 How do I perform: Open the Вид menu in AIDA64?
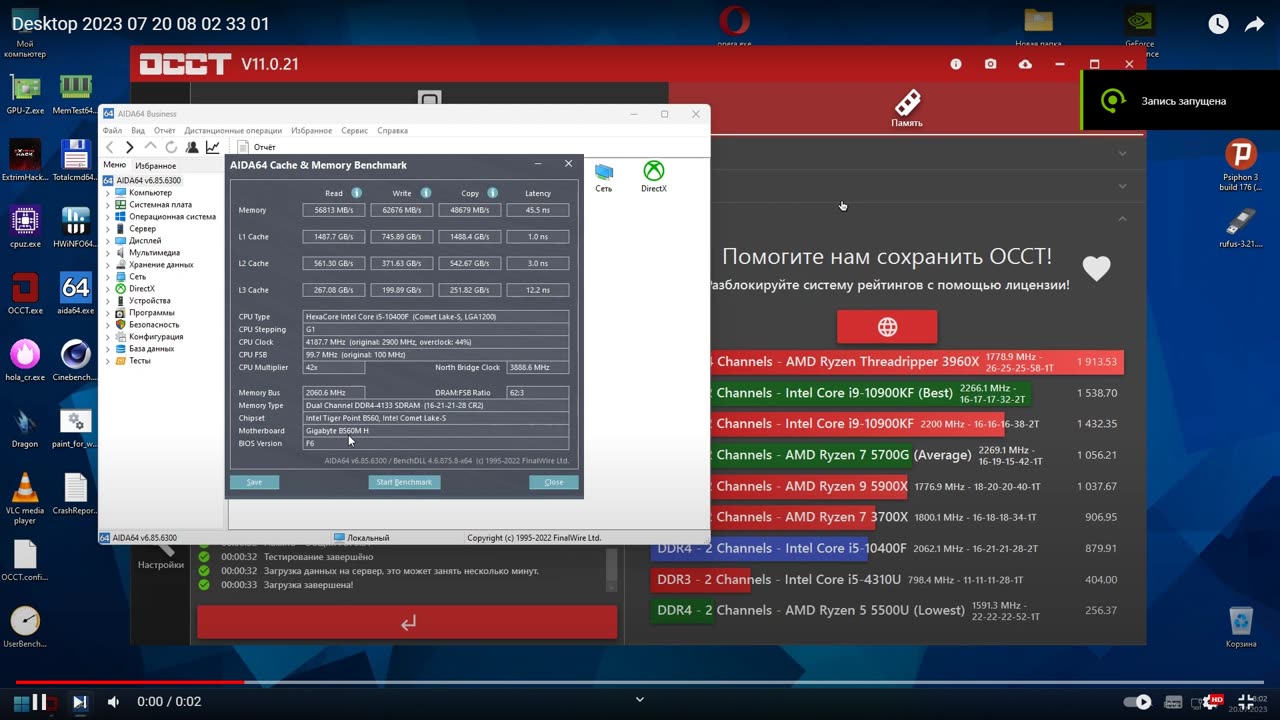point(138,131)
